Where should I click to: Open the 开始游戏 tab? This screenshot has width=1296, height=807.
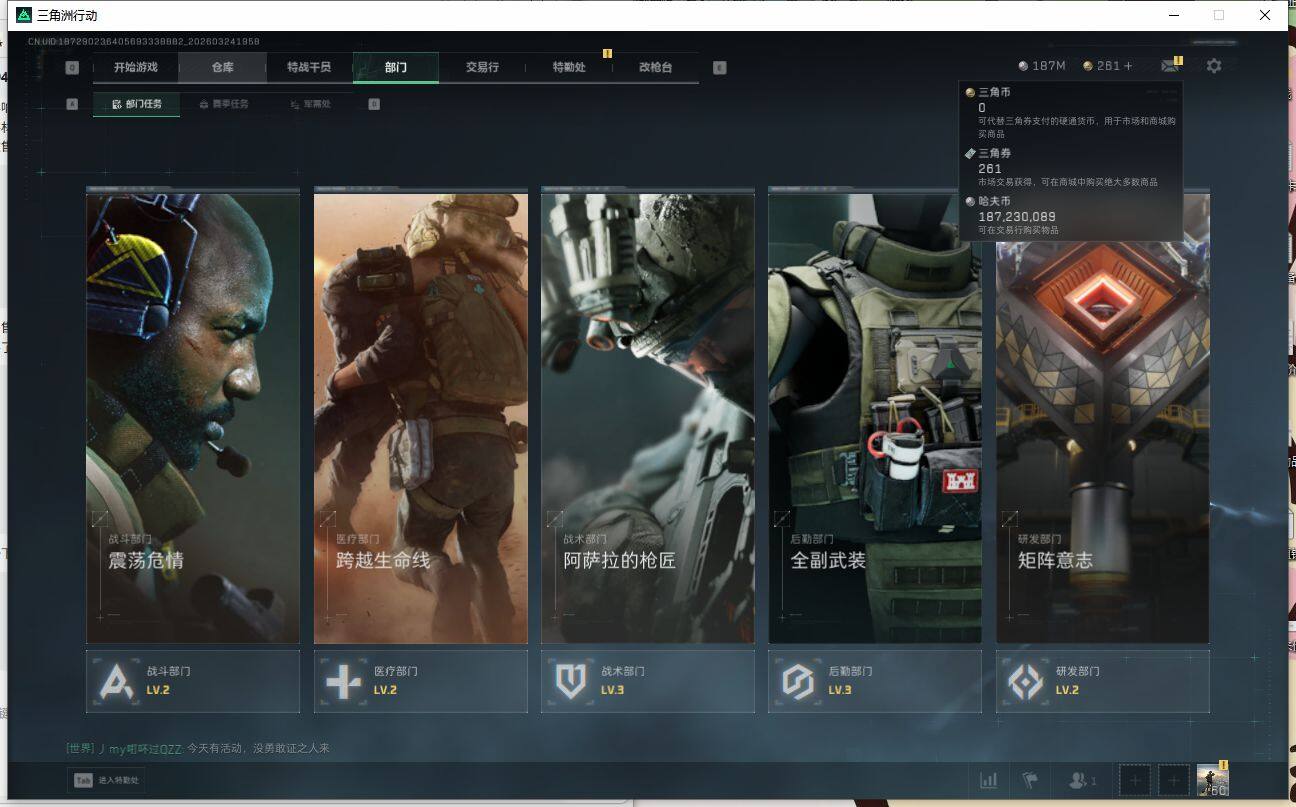tap(136, 67)
